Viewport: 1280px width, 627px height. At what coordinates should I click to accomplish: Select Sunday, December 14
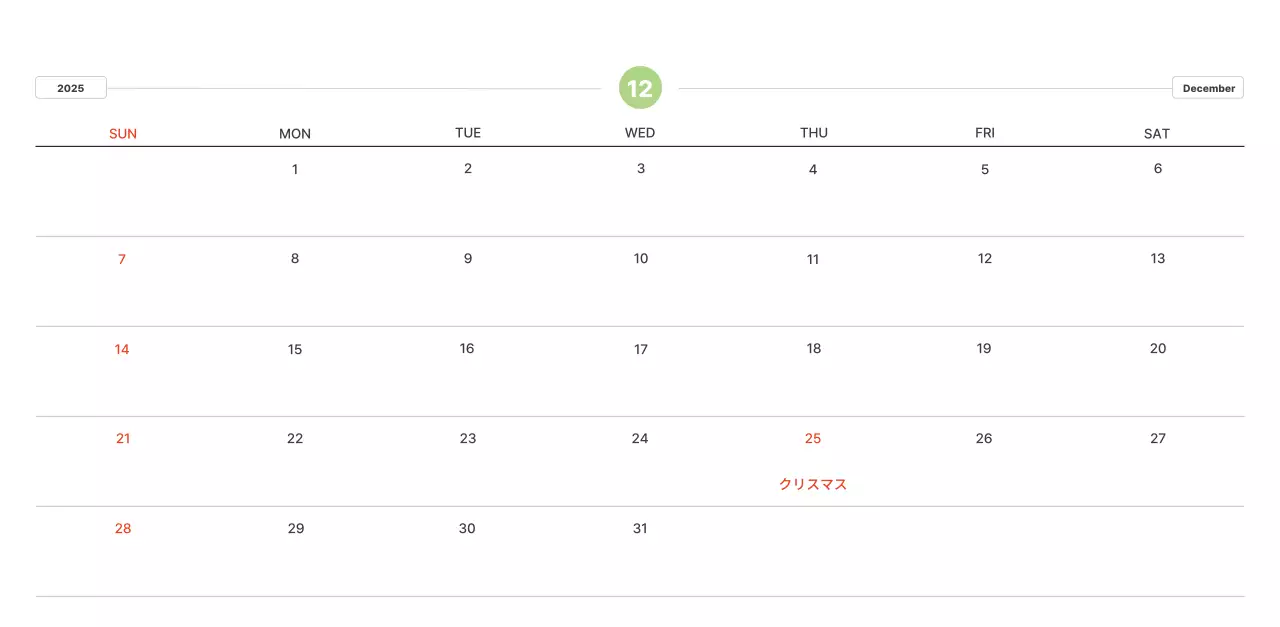pos(122,349)
